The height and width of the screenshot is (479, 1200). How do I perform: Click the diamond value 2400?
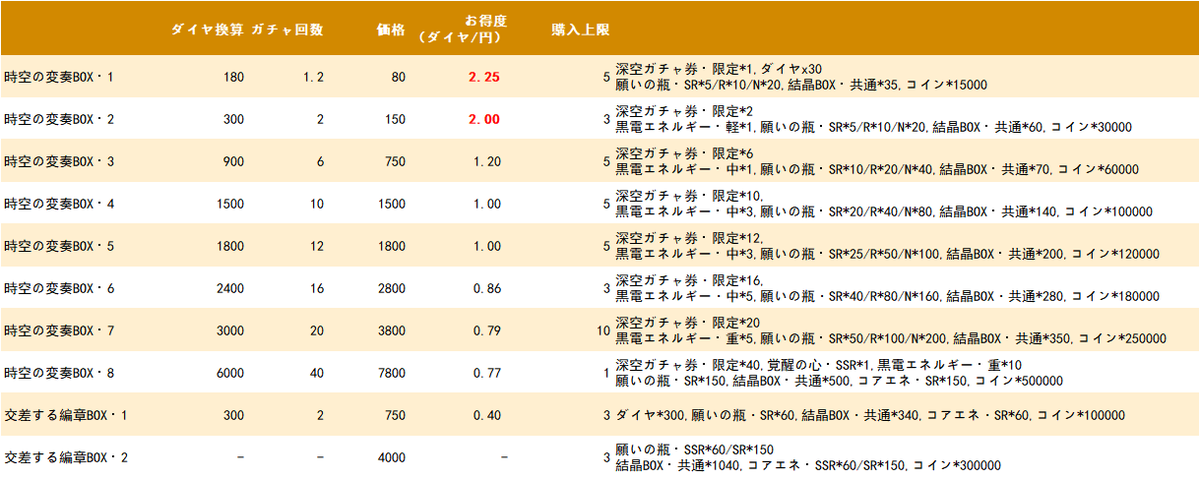click(x=229, y=288)
